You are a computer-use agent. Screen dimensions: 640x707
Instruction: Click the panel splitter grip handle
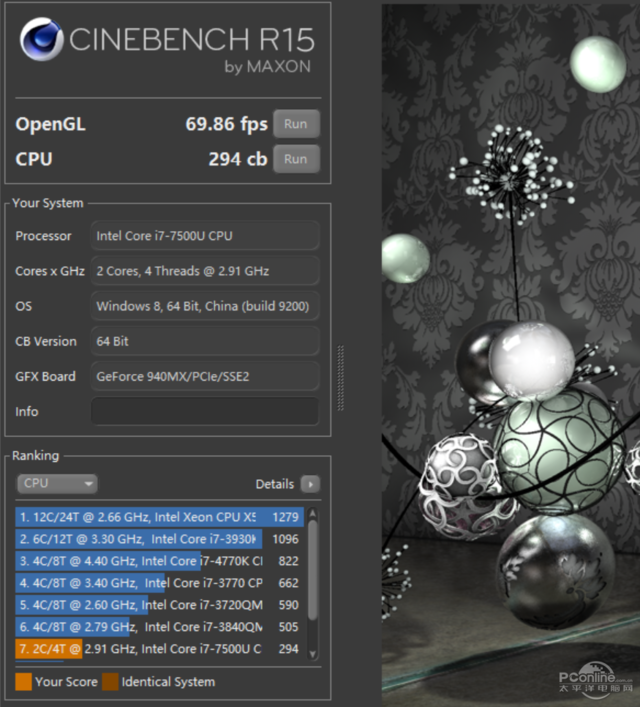341,378
